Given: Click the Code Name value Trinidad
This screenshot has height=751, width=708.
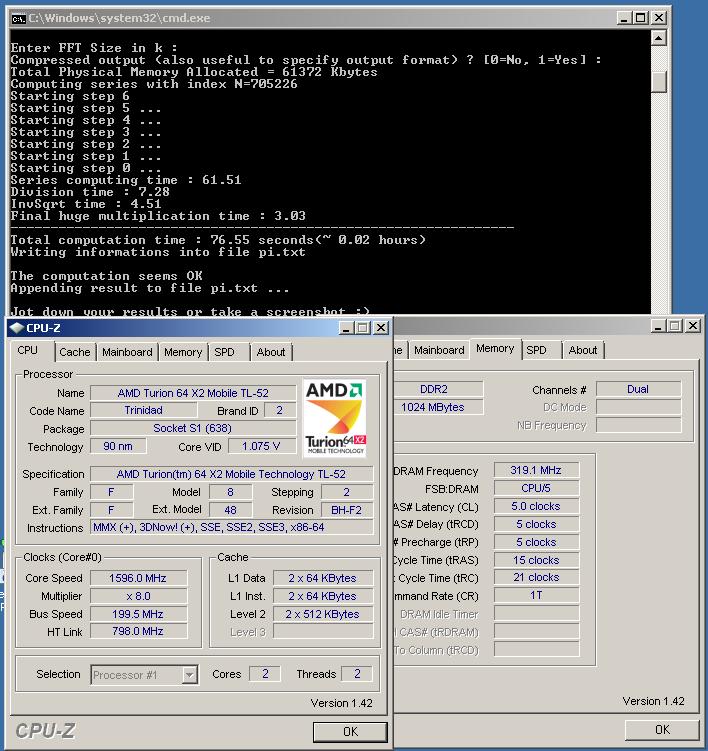Looking at the screenshot, I should 143,410.
